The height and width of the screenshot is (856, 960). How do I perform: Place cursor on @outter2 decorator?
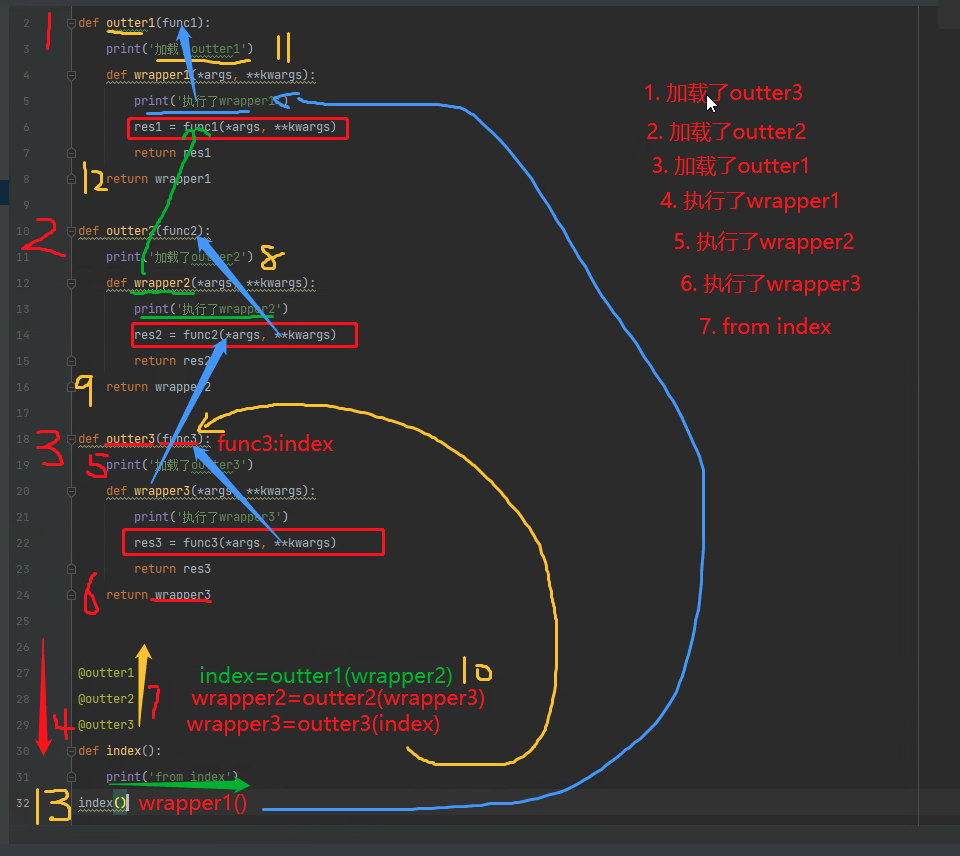[106, 699]
